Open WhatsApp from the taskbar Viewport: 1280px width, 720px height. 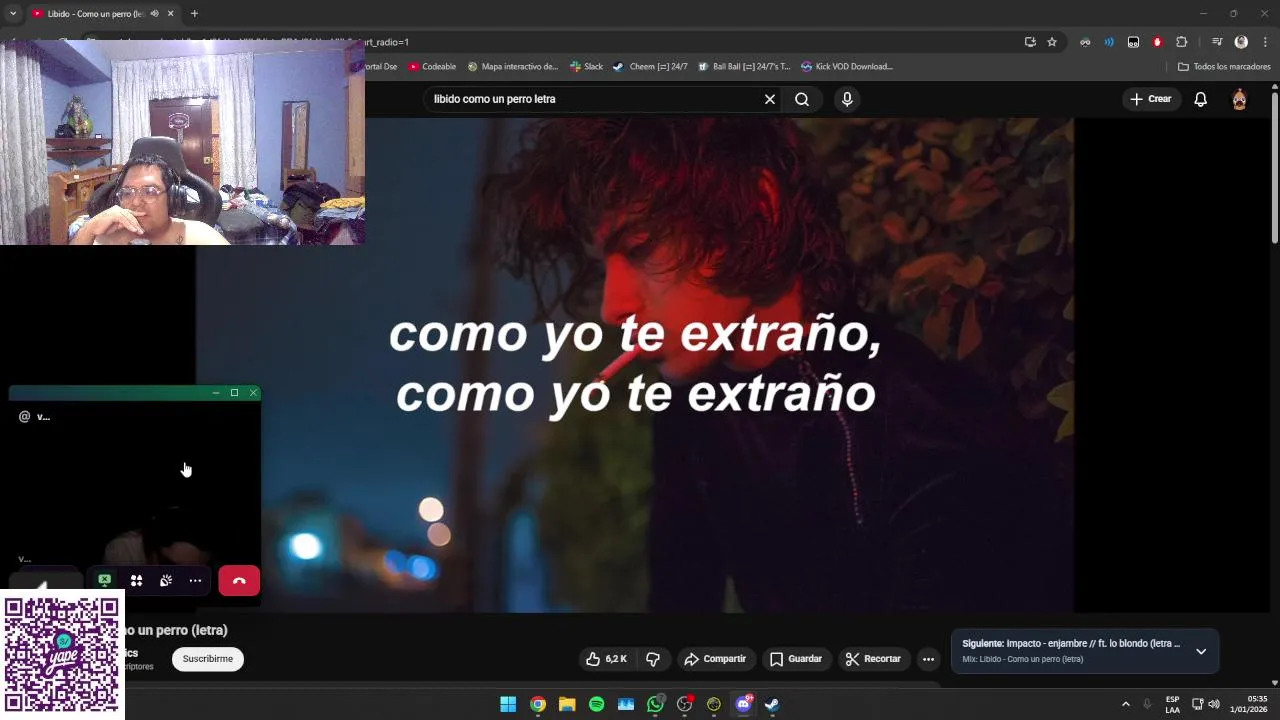(x=655, y=704)
